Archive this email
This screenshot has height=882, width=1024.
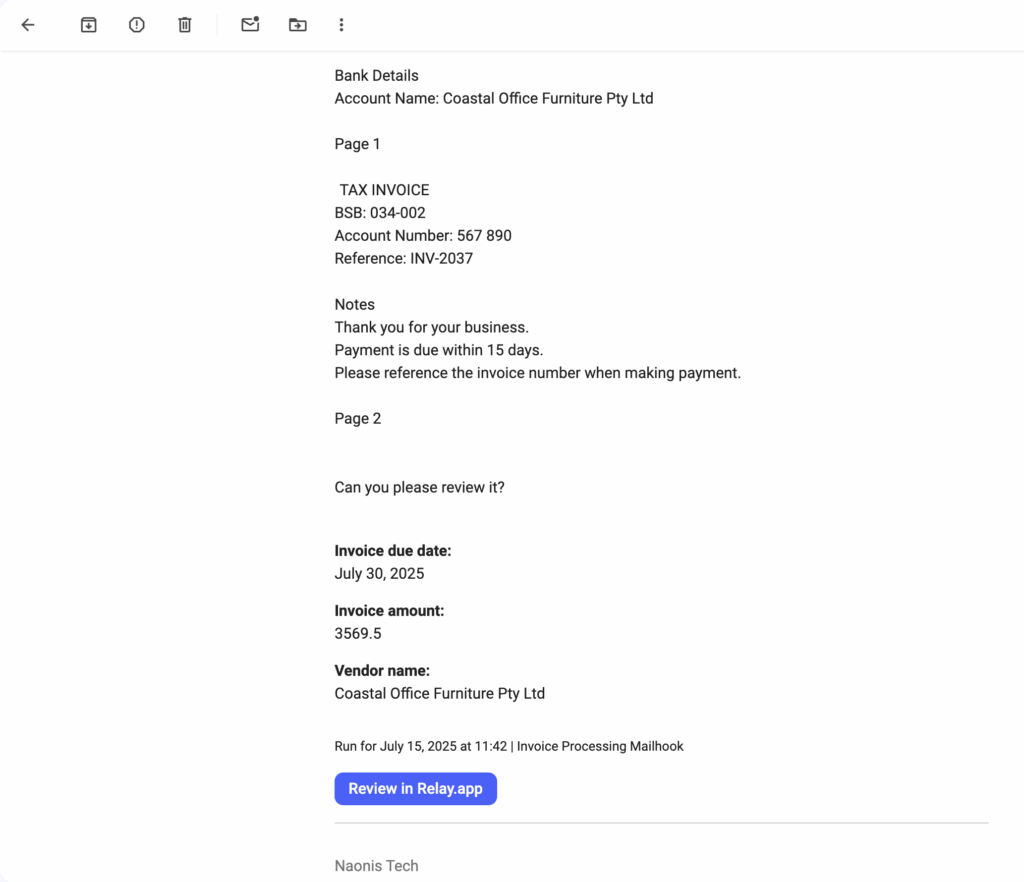point(88,25)
